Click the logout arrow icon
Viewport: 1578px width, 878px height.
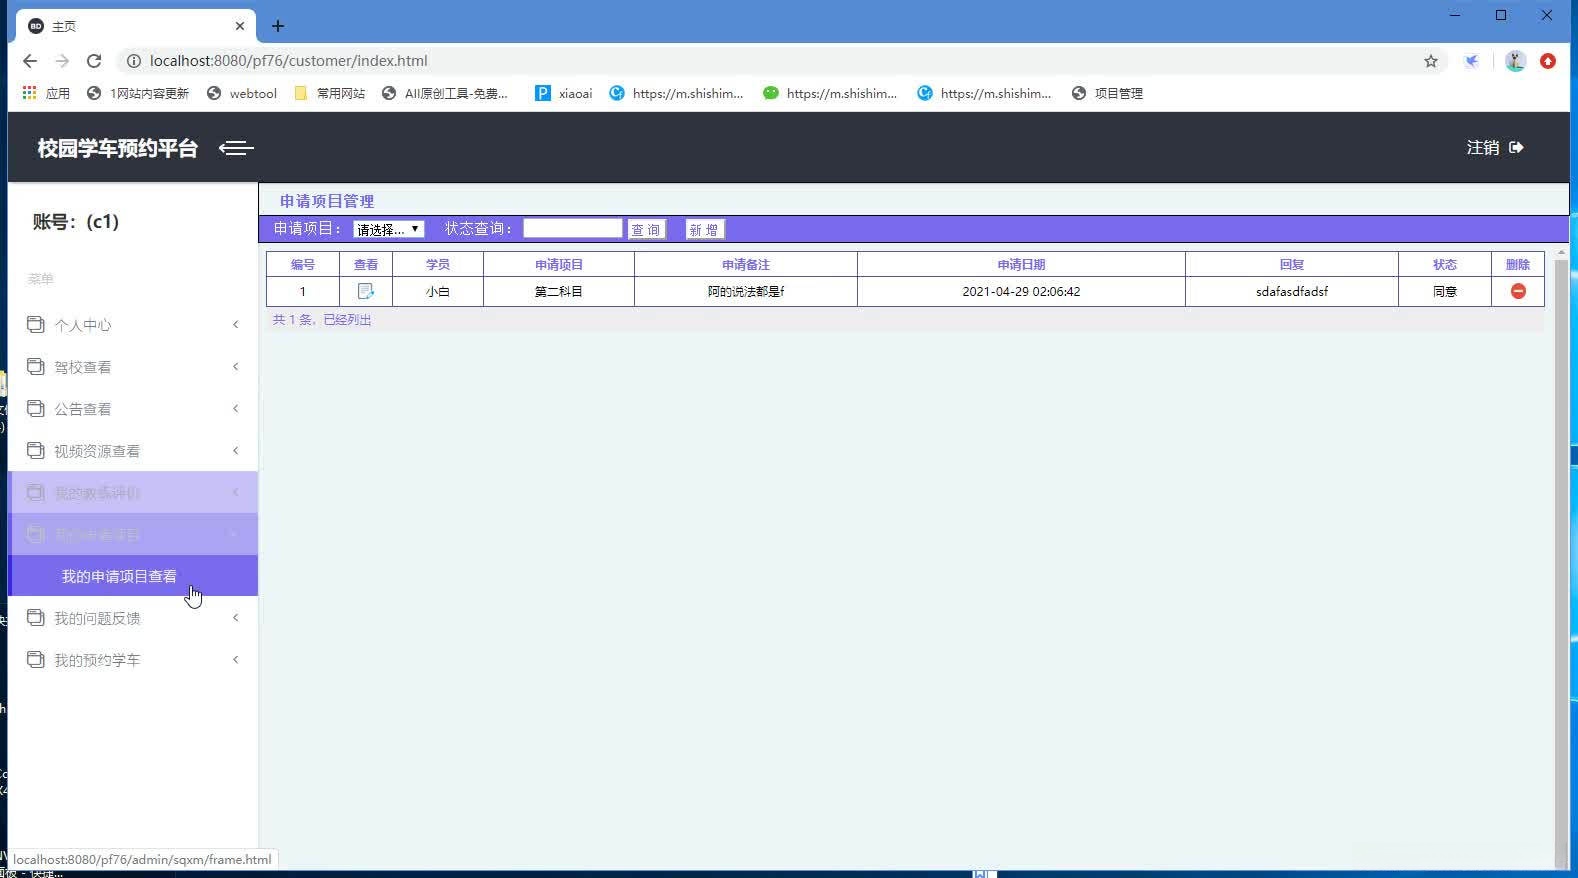1516,147
